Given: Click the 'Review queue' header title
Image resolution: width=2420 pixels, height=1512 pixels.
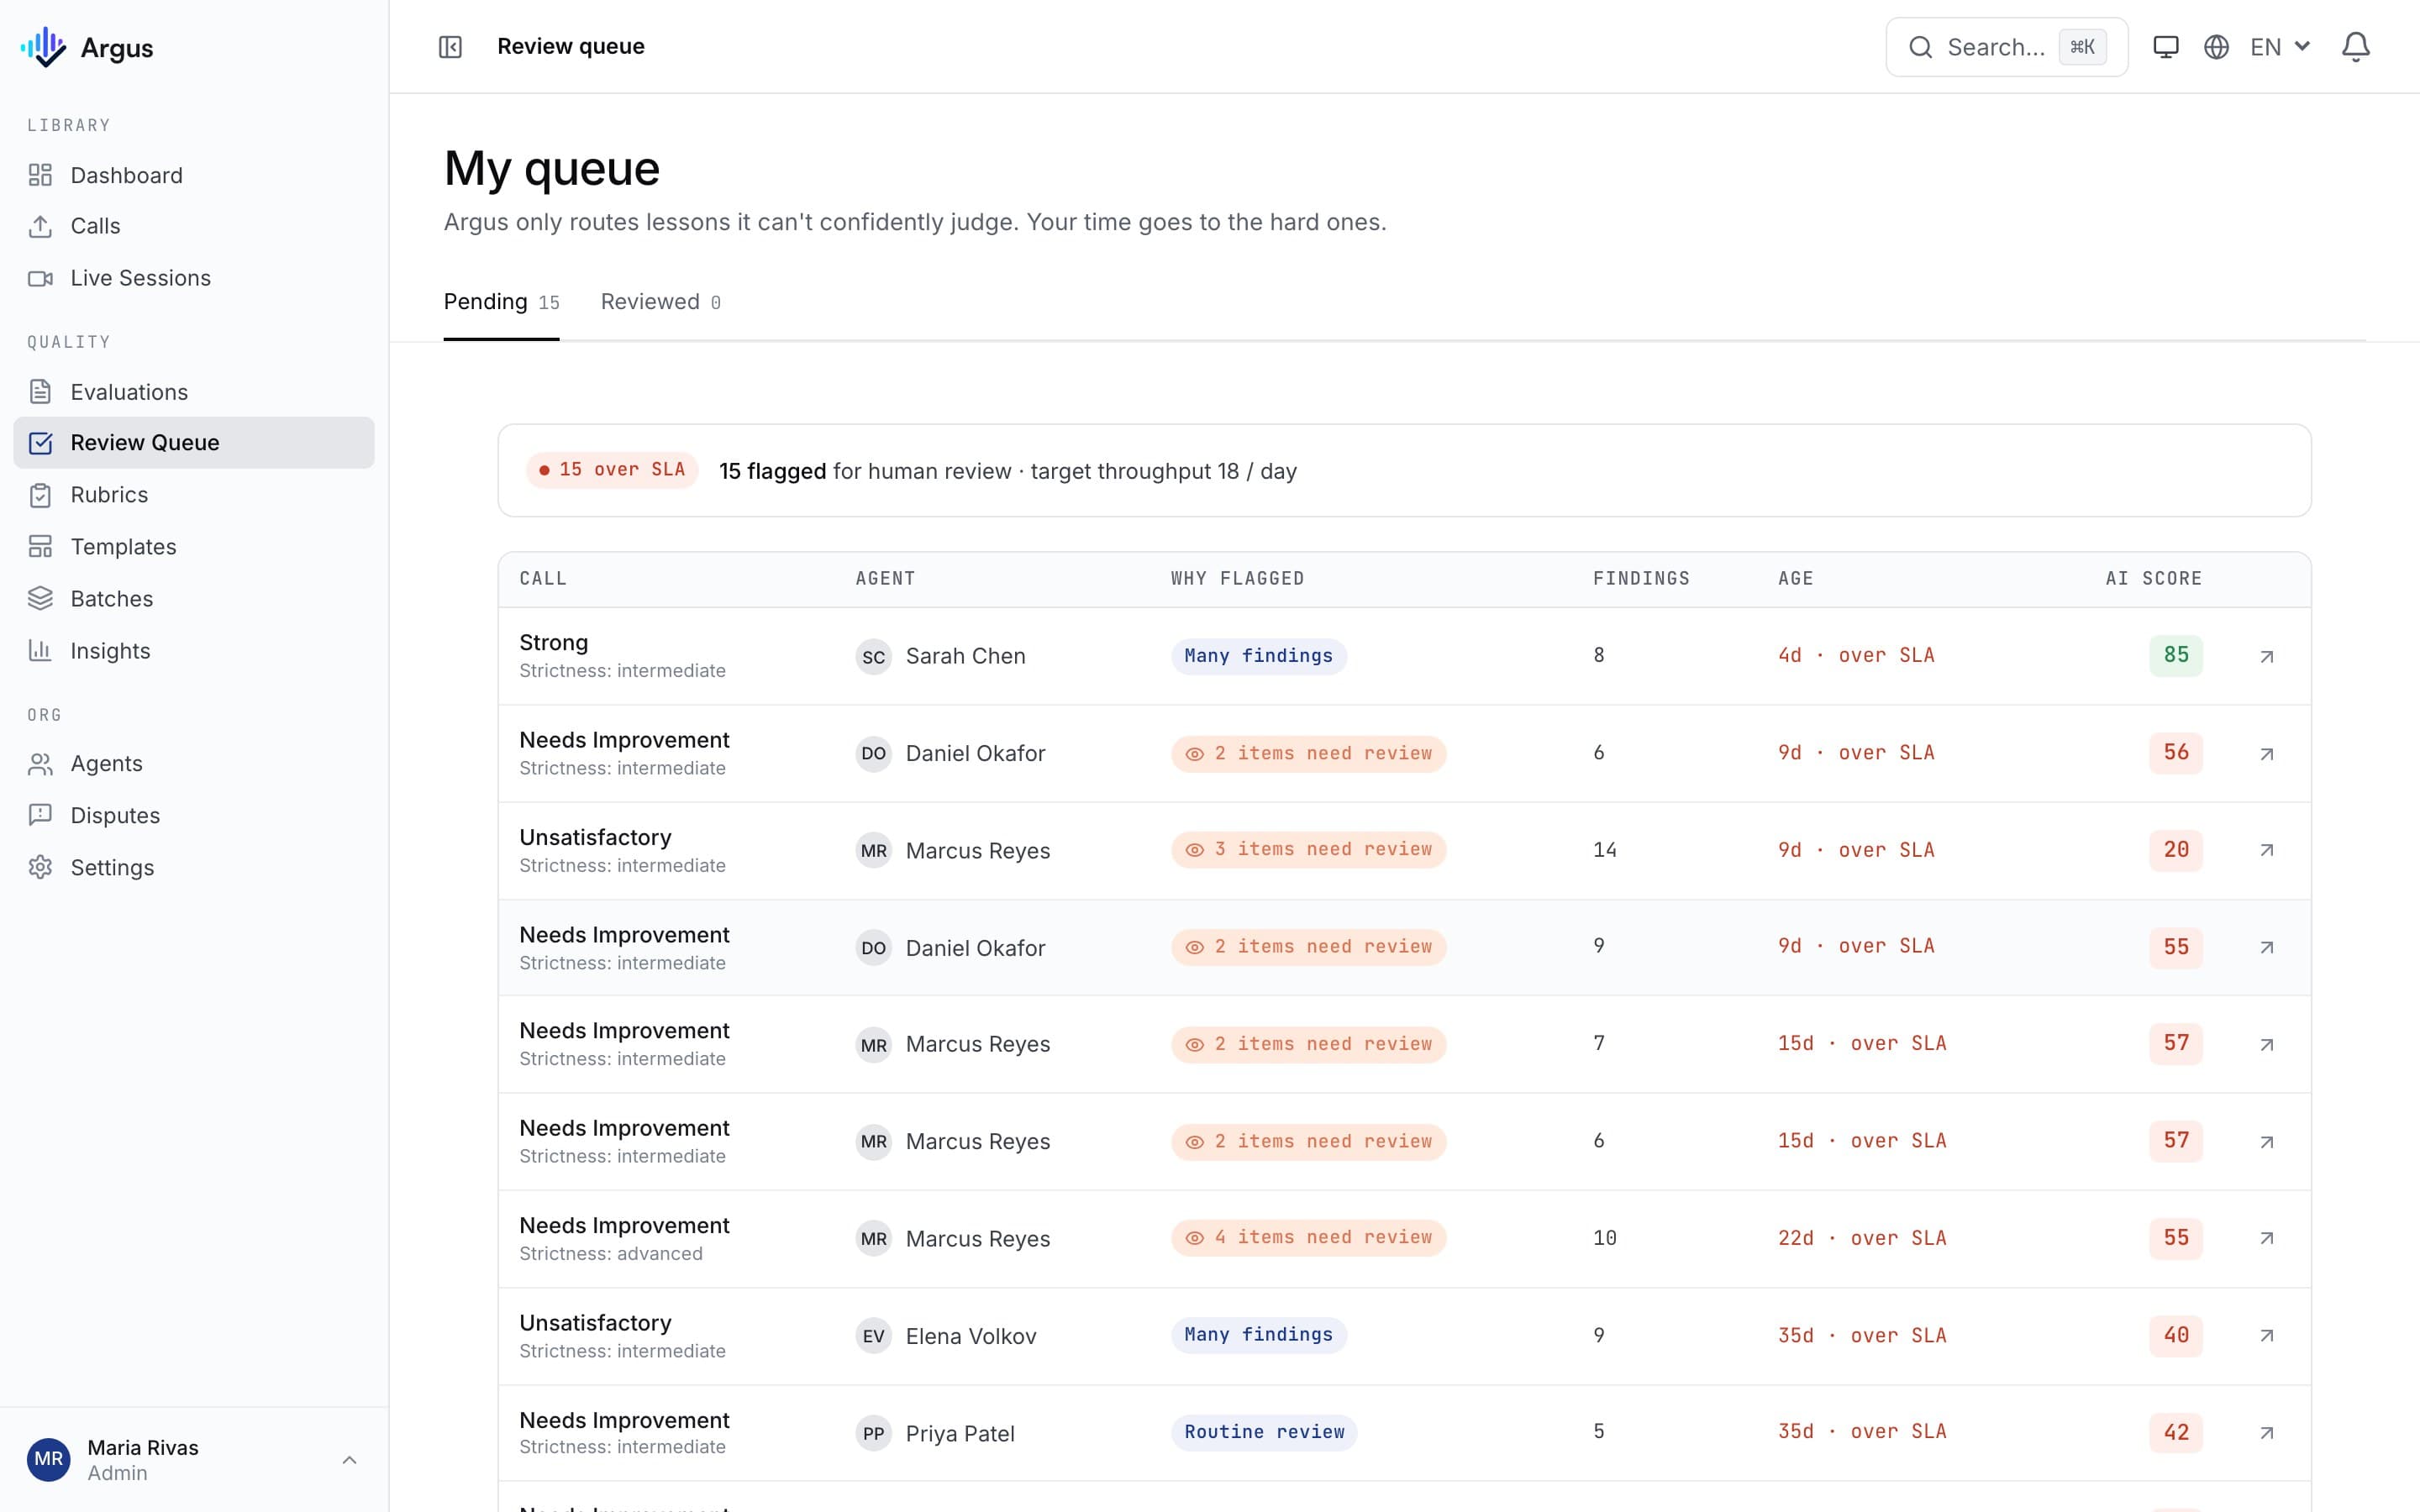Looking at the screenshot, I should tap(570, 47).
